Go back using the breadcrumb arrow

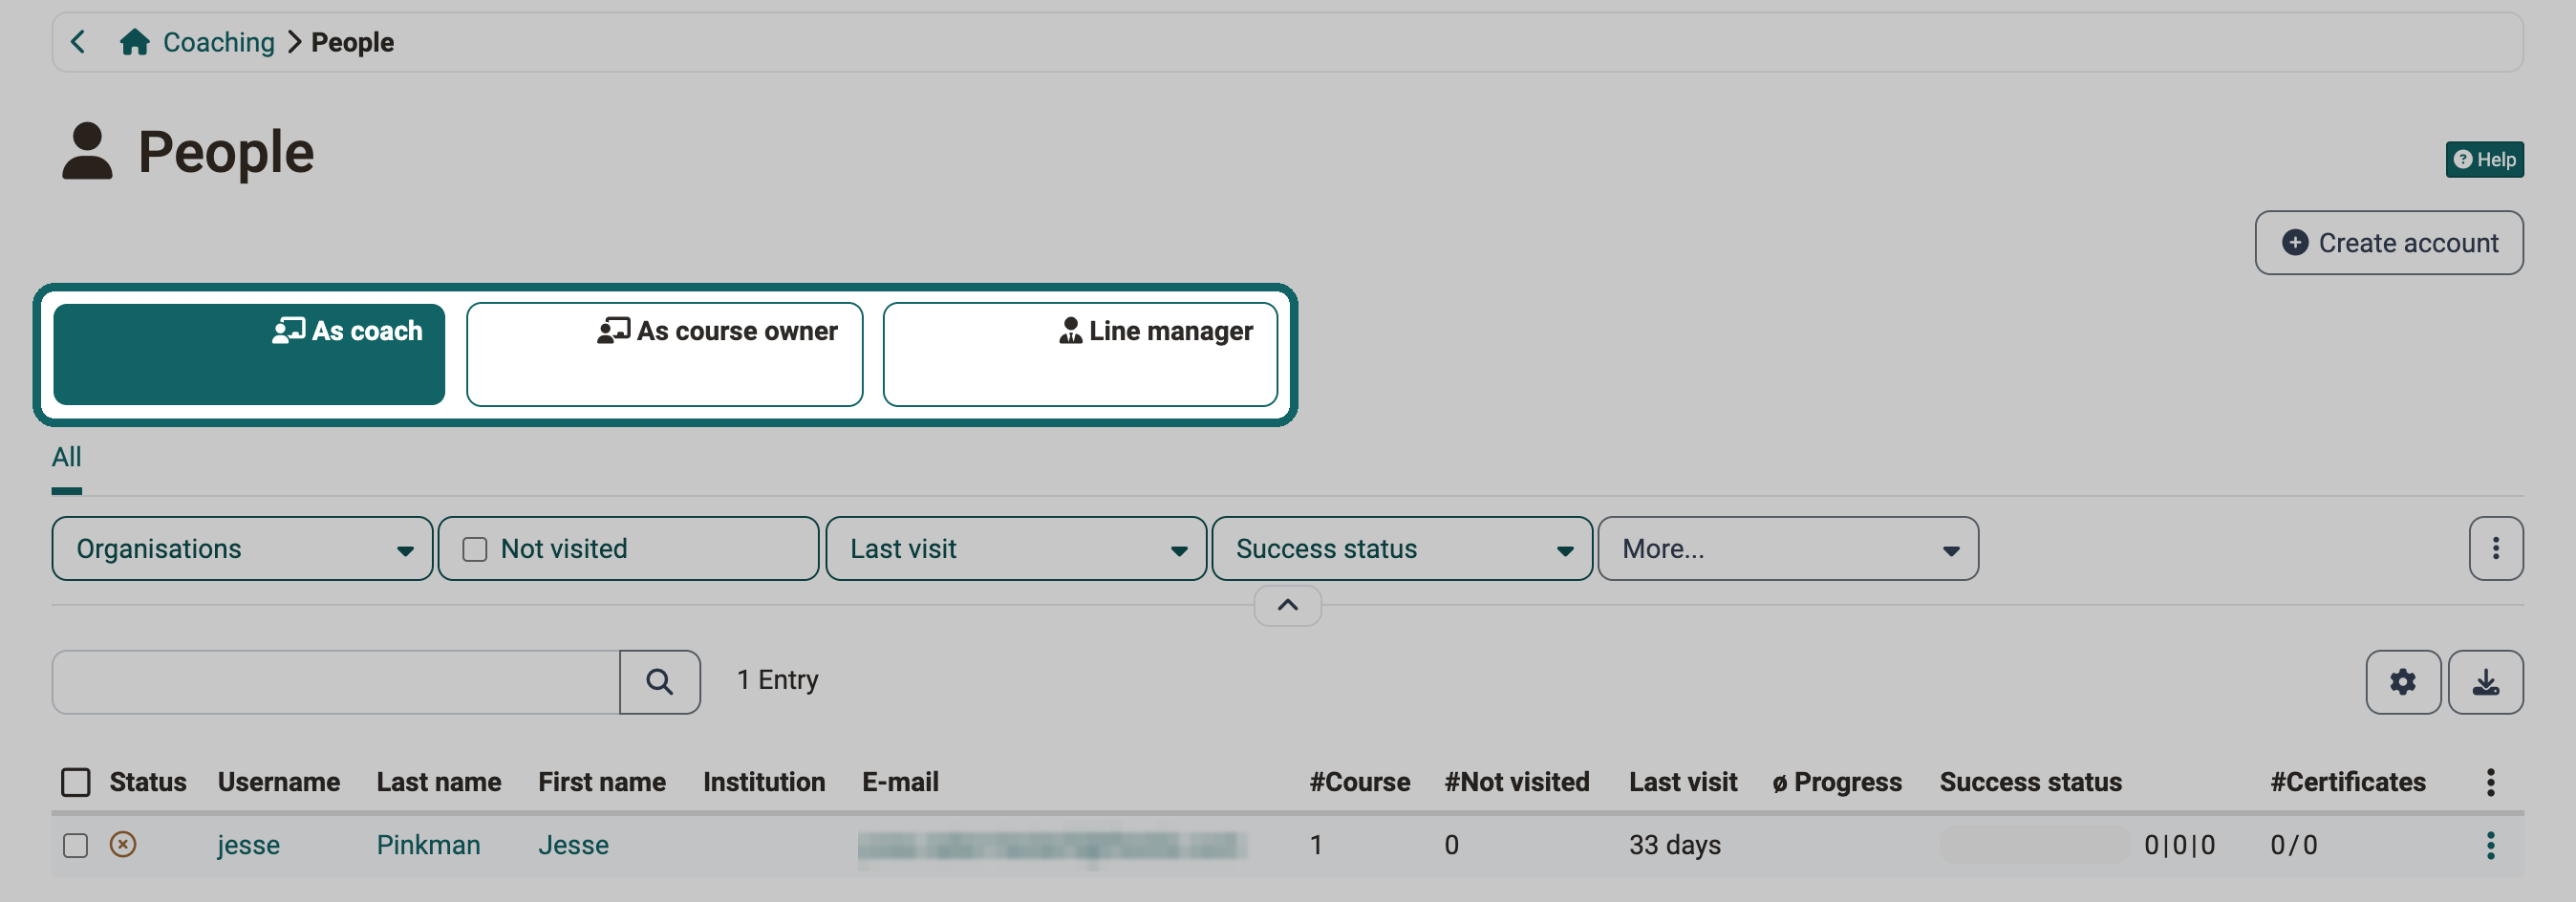click(x=78, y=42)
